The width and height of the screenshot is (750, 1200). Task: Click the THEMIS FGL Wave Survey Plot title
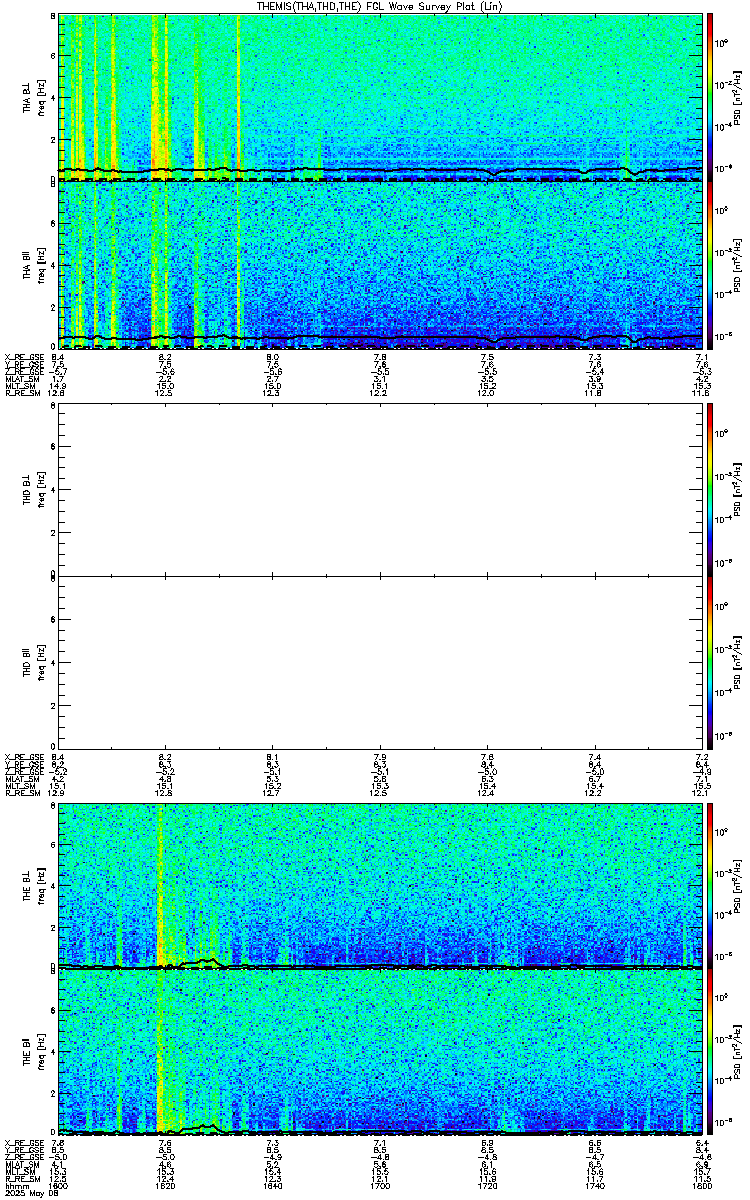tap(381, 6)
